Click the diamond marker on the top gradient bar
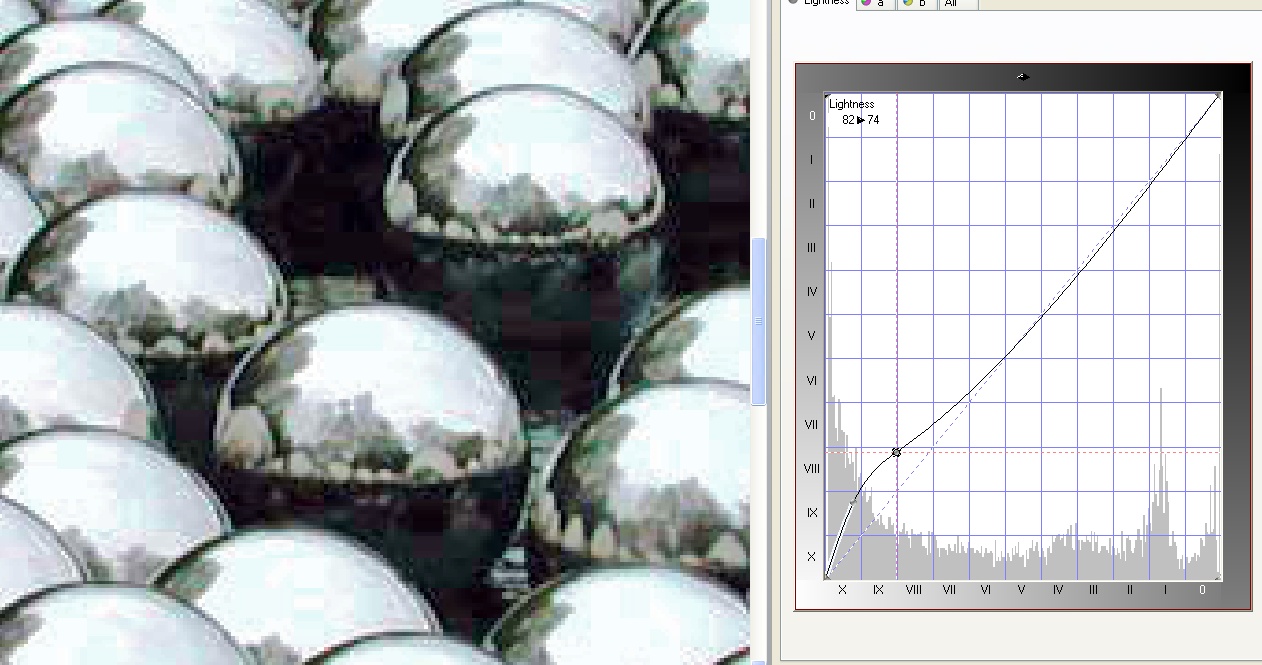This screenshot has width=1262, height=665. click(x=1022, y=76)
